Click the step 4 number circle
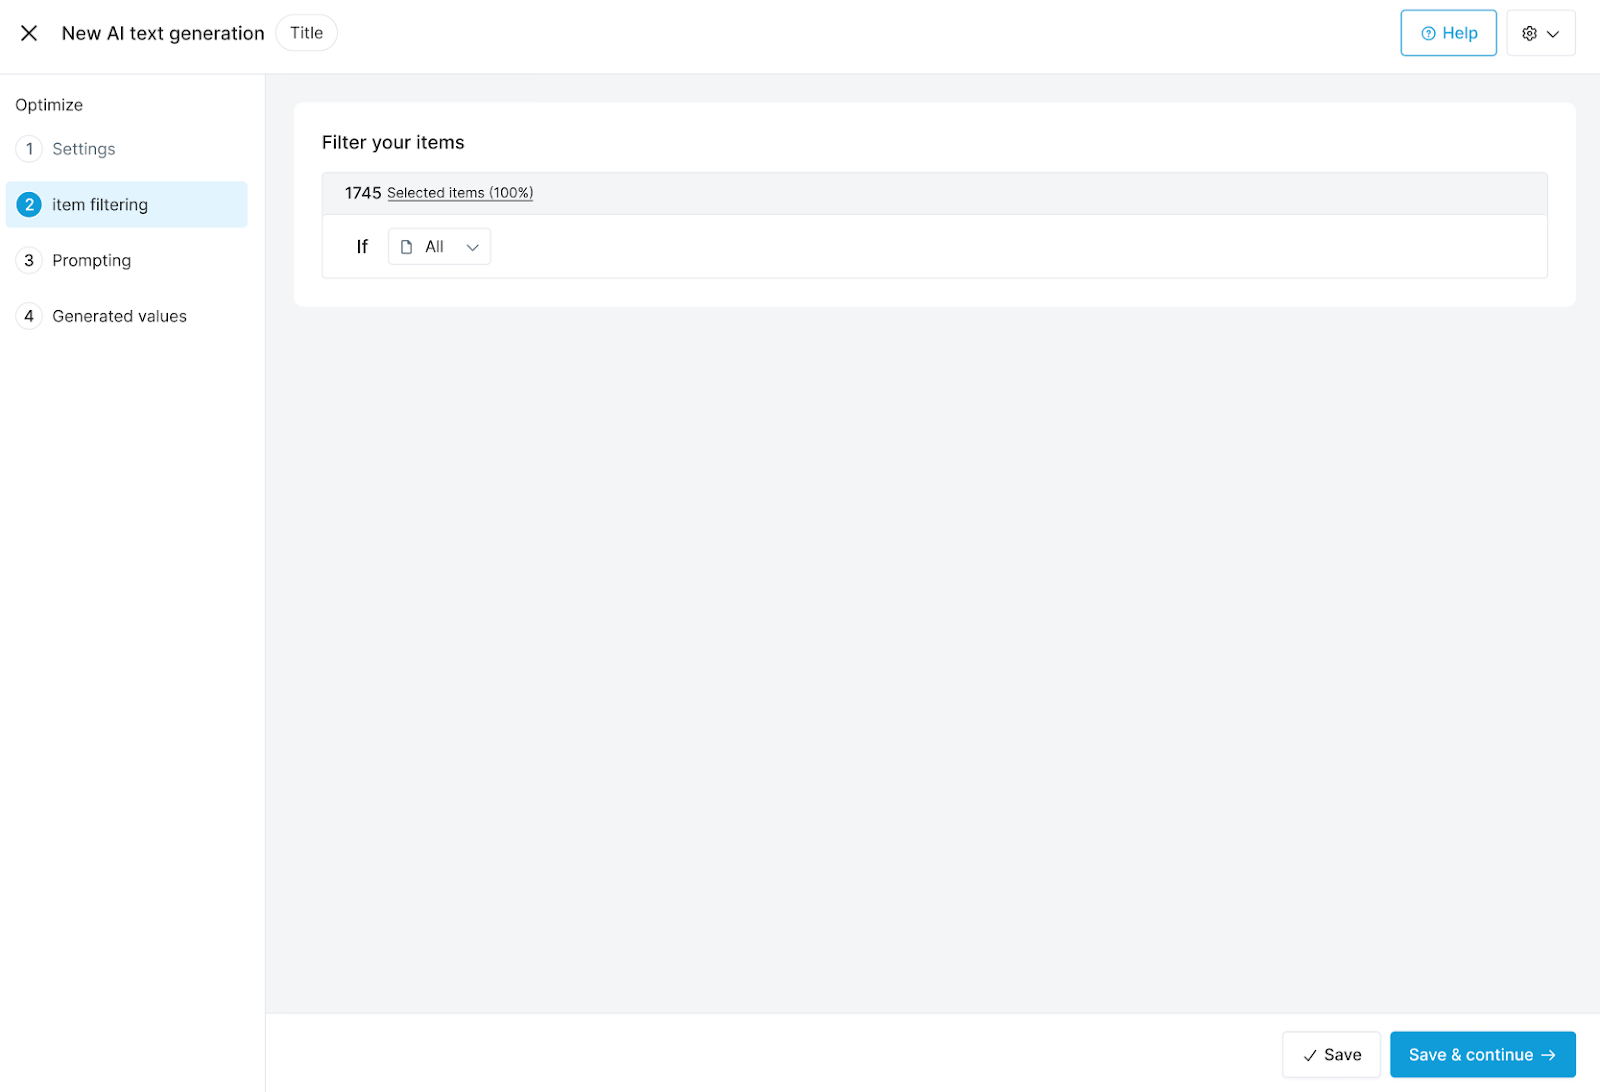Screen dimensions: 1600x1092 (x=29, y=317)
